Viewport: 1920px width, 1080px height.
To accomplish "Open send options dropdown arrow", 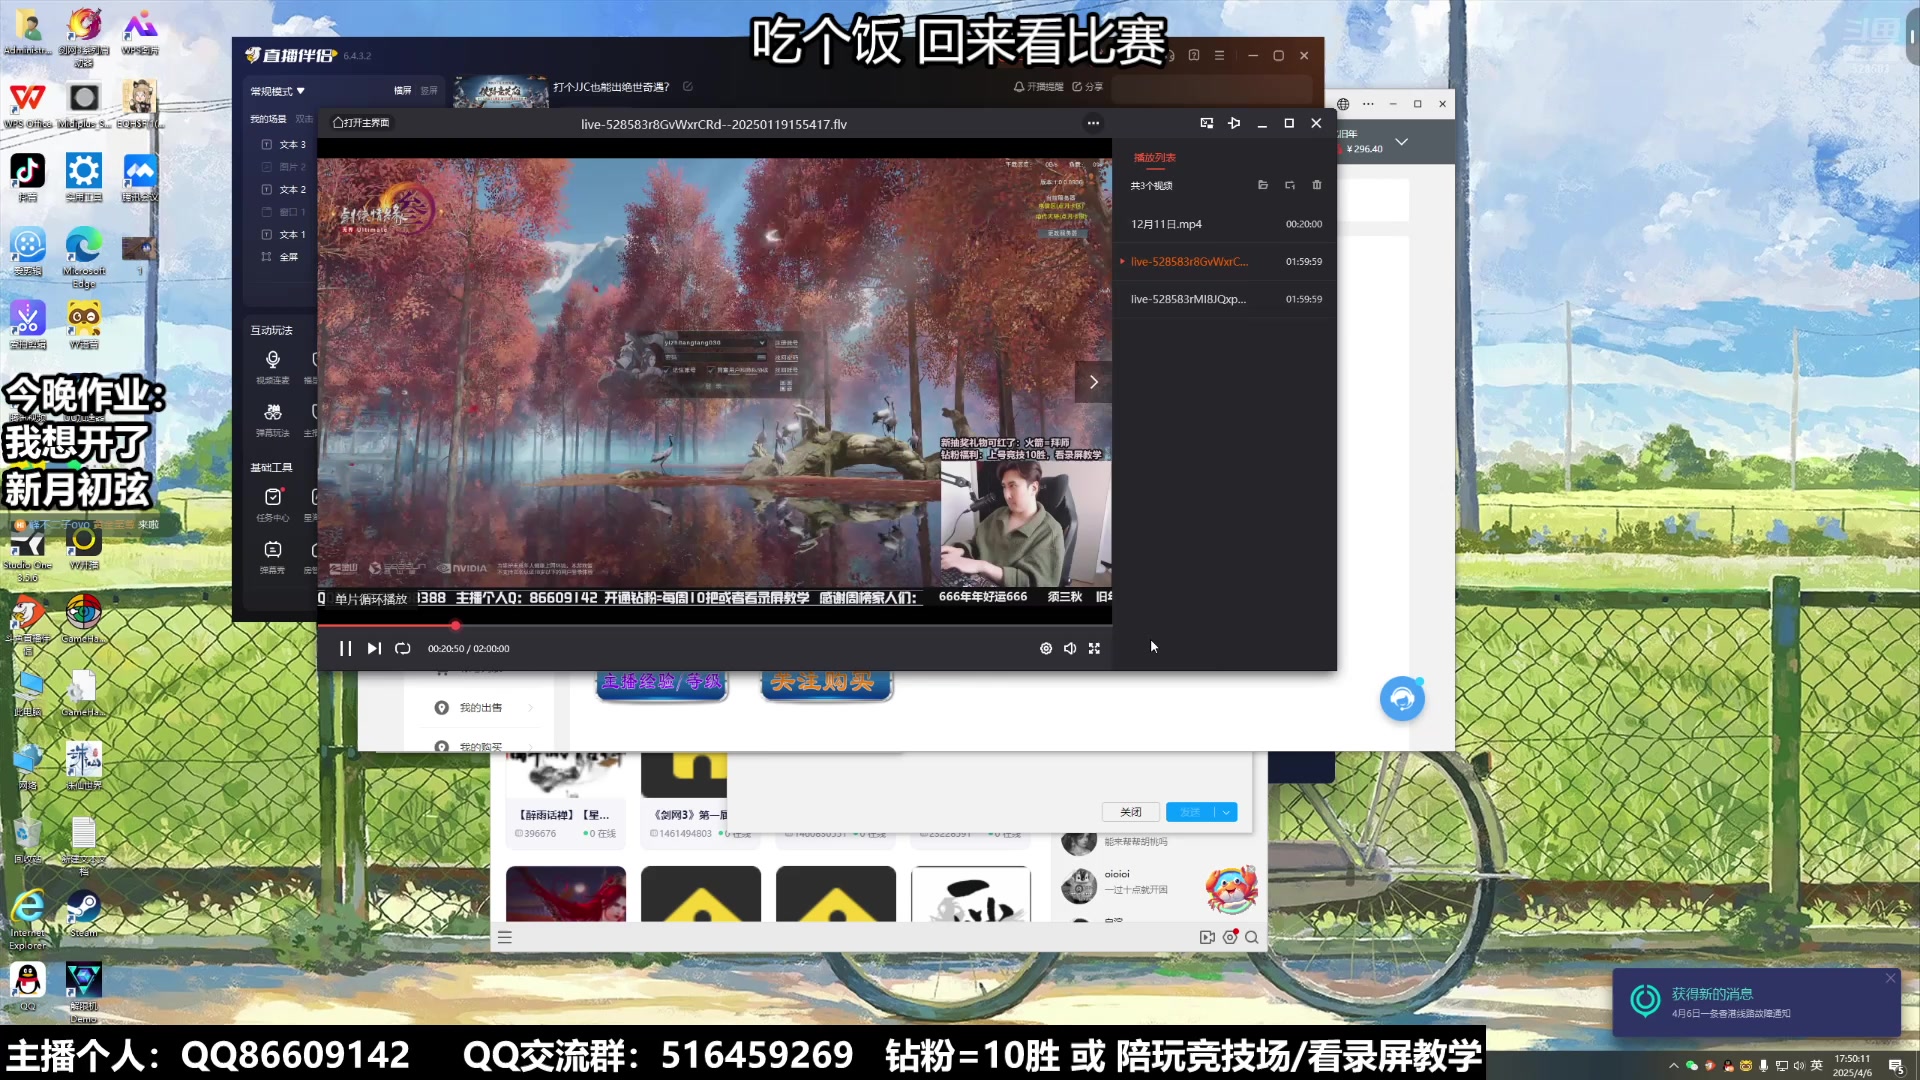I will pos(1227,812).
